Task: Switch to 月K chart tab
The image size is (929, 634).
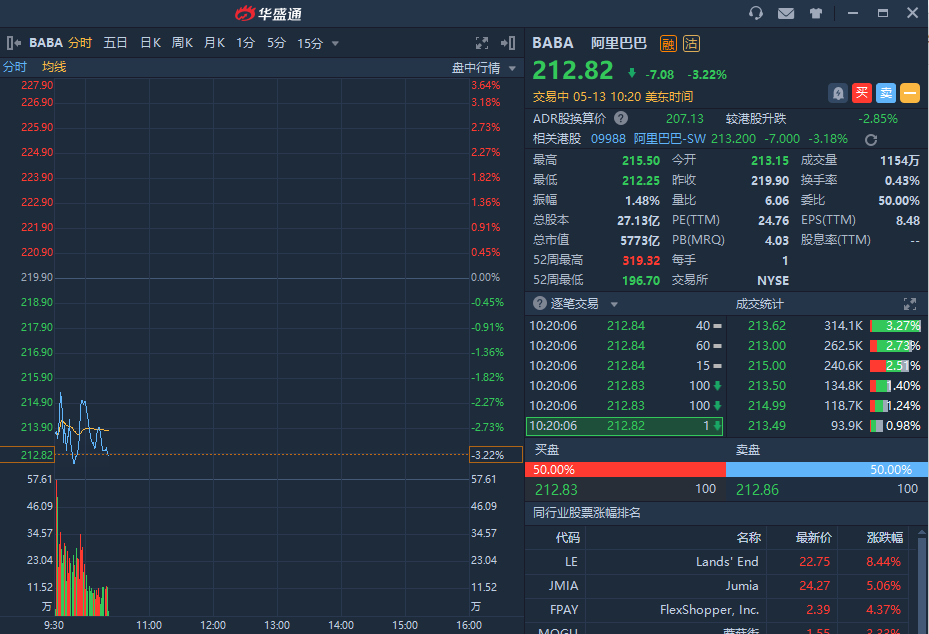Action: click(214, 43)
